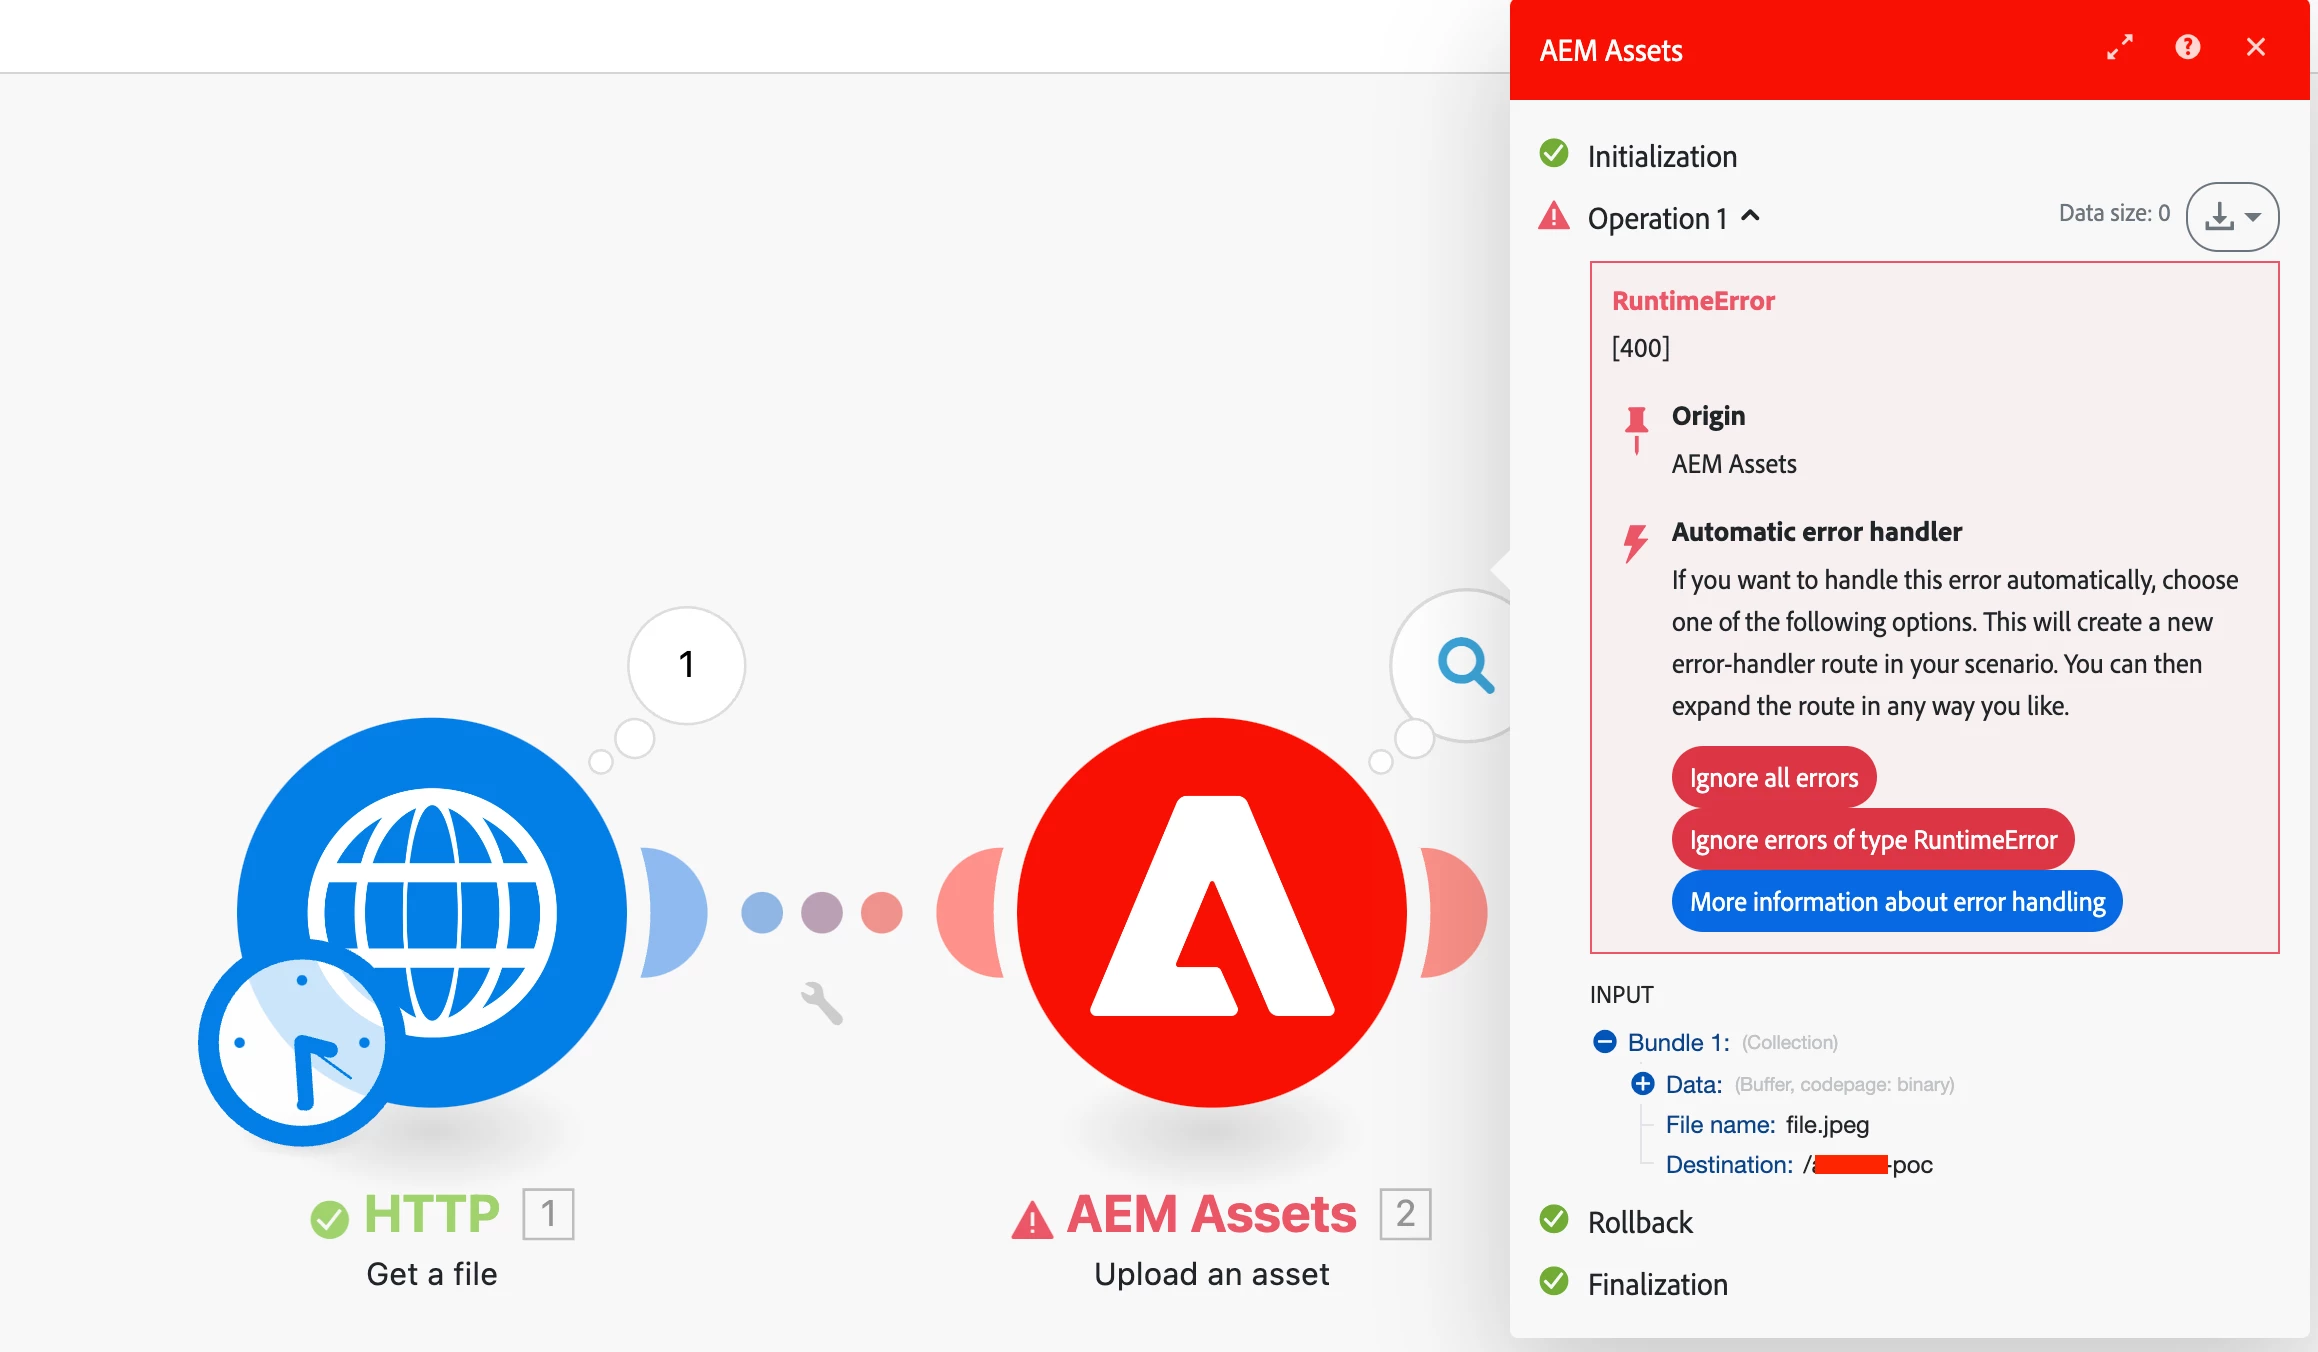This screenshot has height=1352, width=2318.
Task: Expand the Data buffer item
Action: pos(1642,1084)
